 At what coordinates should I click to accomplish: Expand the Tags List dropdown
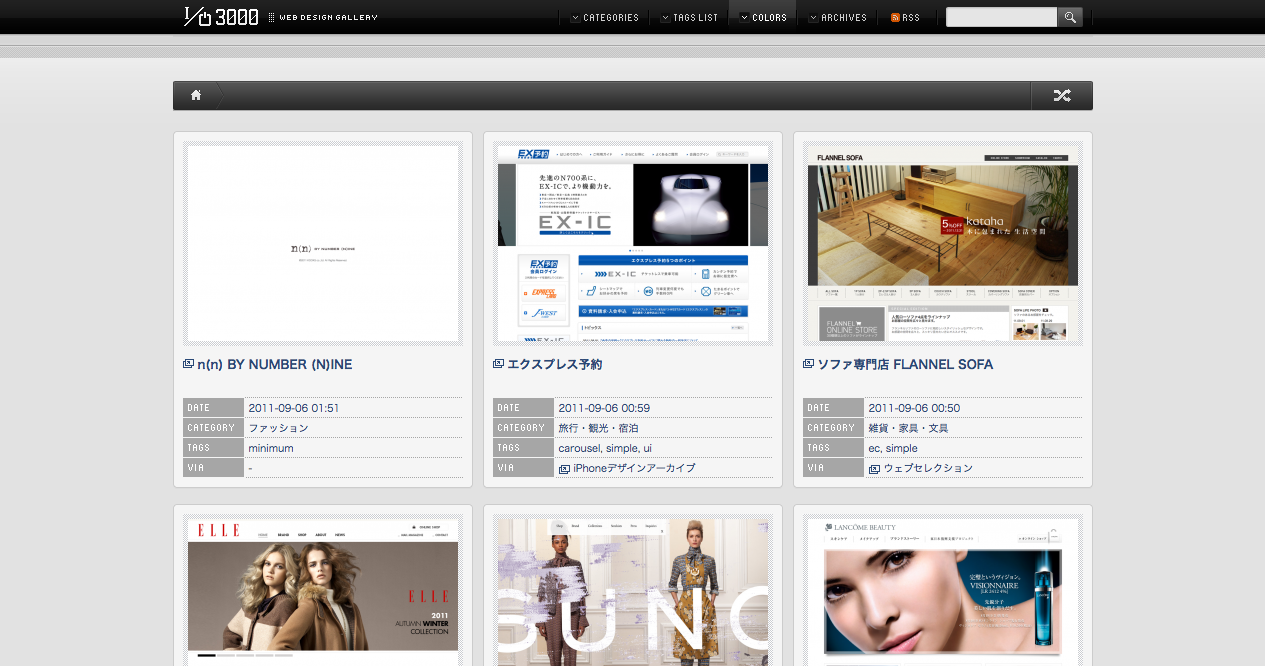[x=689, y=18]
